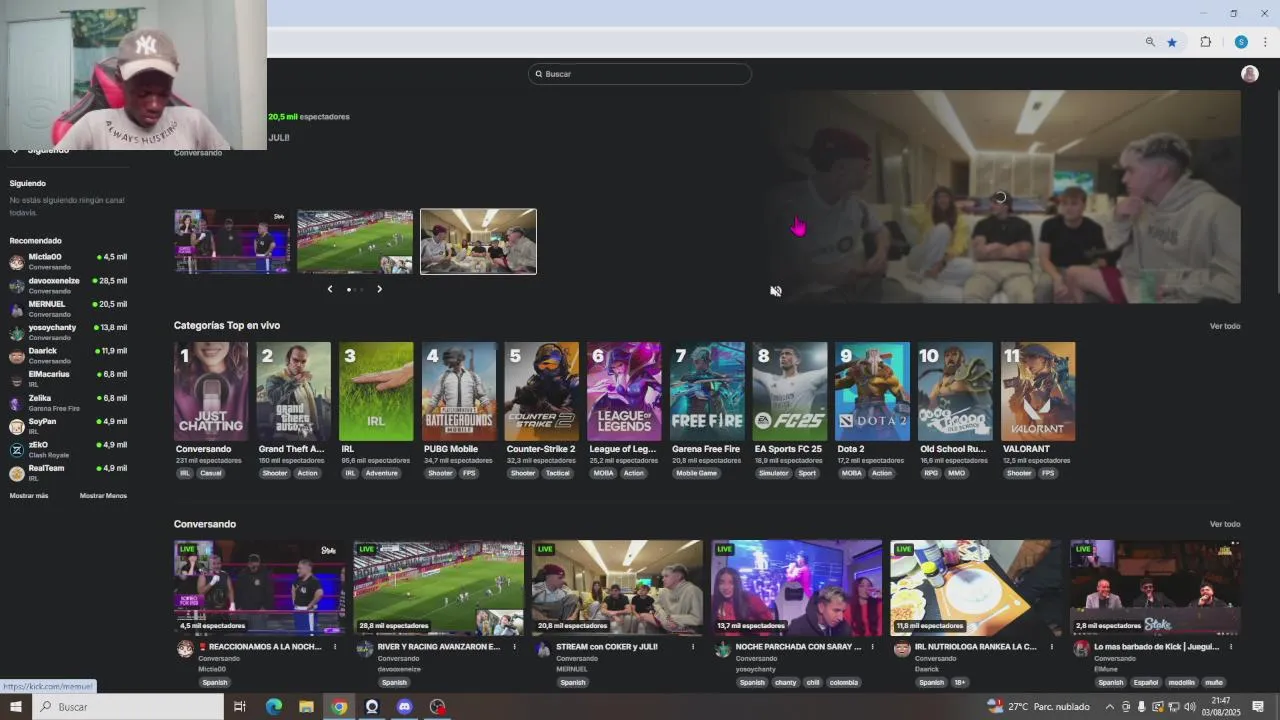Show hidden system tray icons chevron
This screenshot has height=720, width=1280.
(1109, 707)
